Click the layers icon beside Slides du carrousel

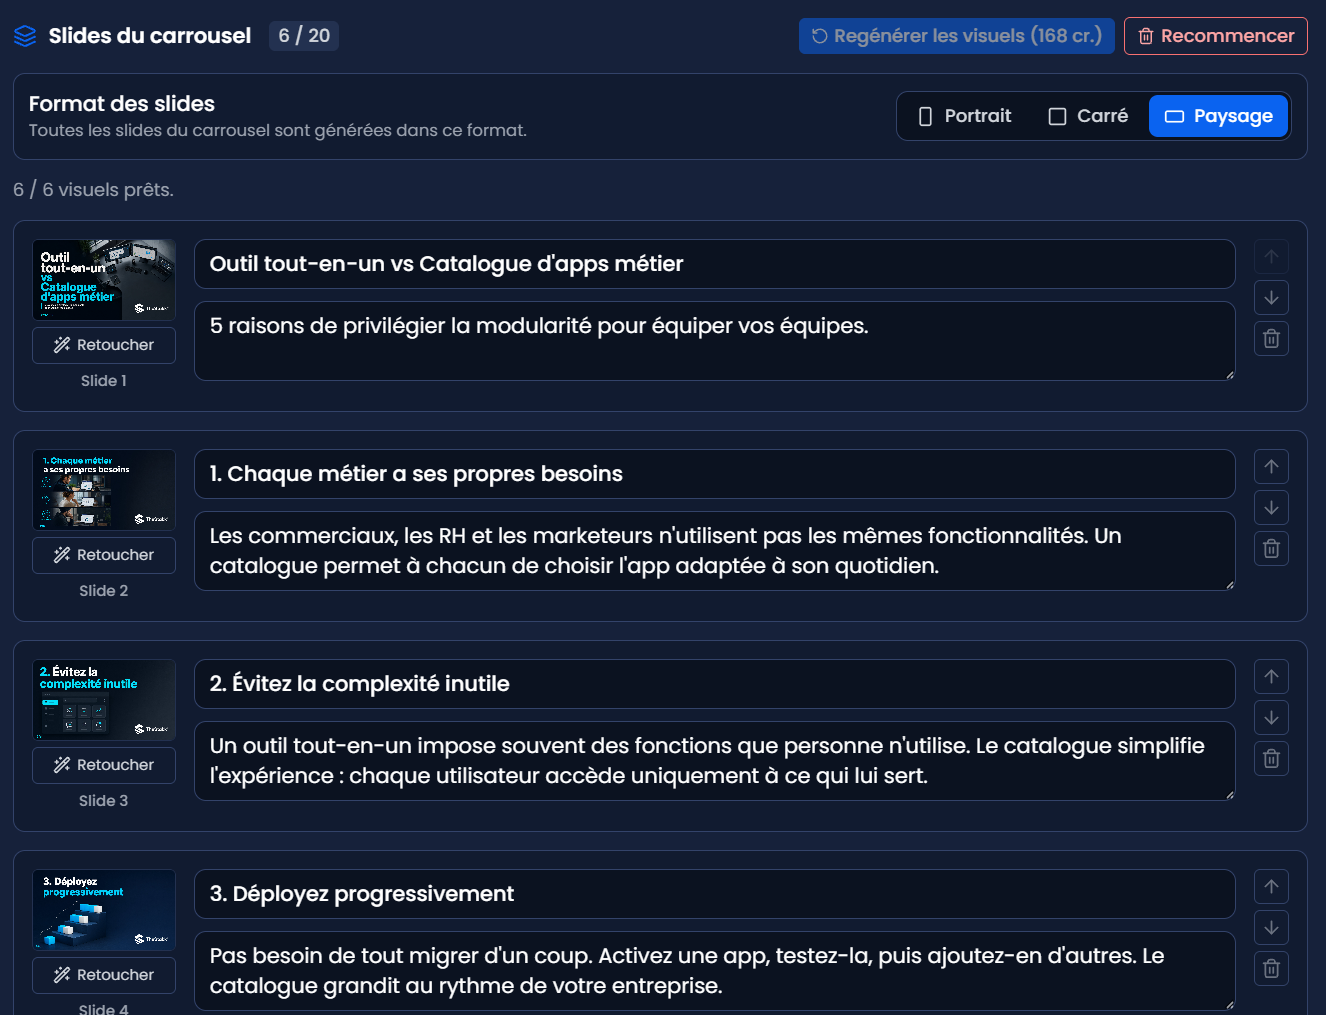point(25,36)
